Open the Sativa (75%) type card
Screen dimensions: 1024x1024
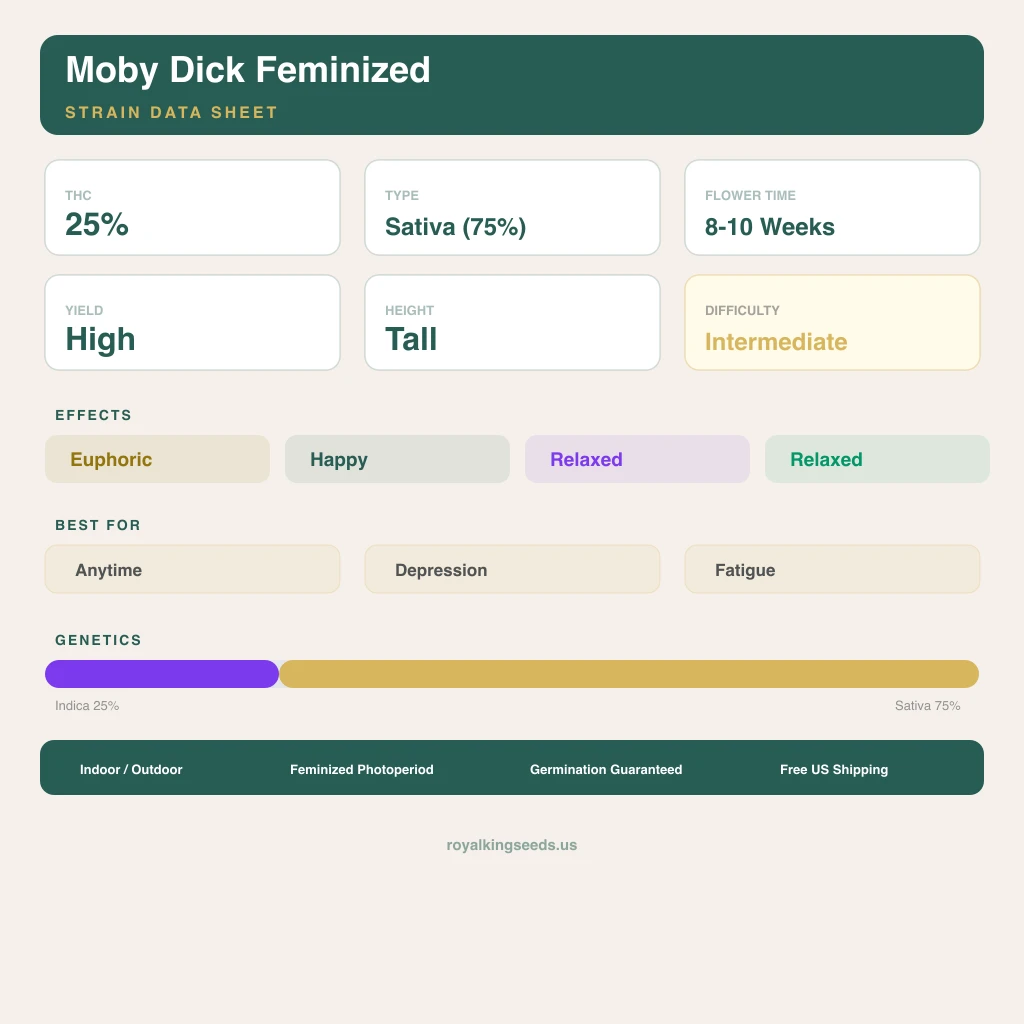512,208
